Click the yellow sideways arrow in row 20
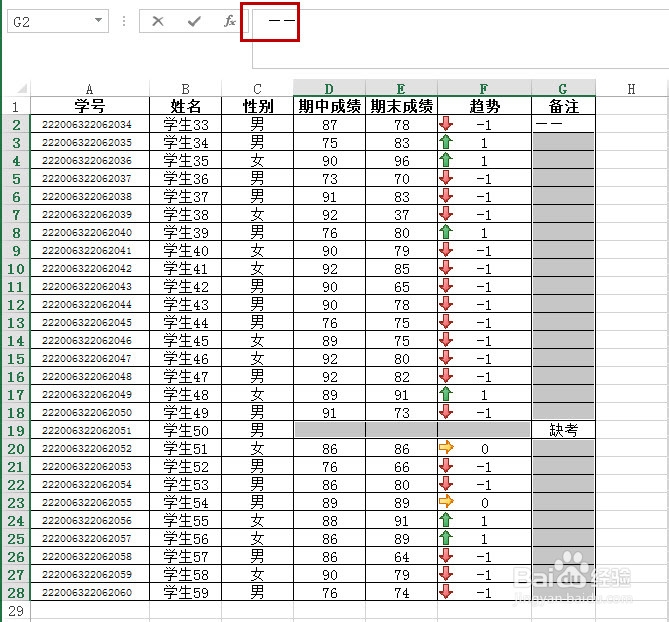This screenshot has width=669, height=622. tap(446, 448)
